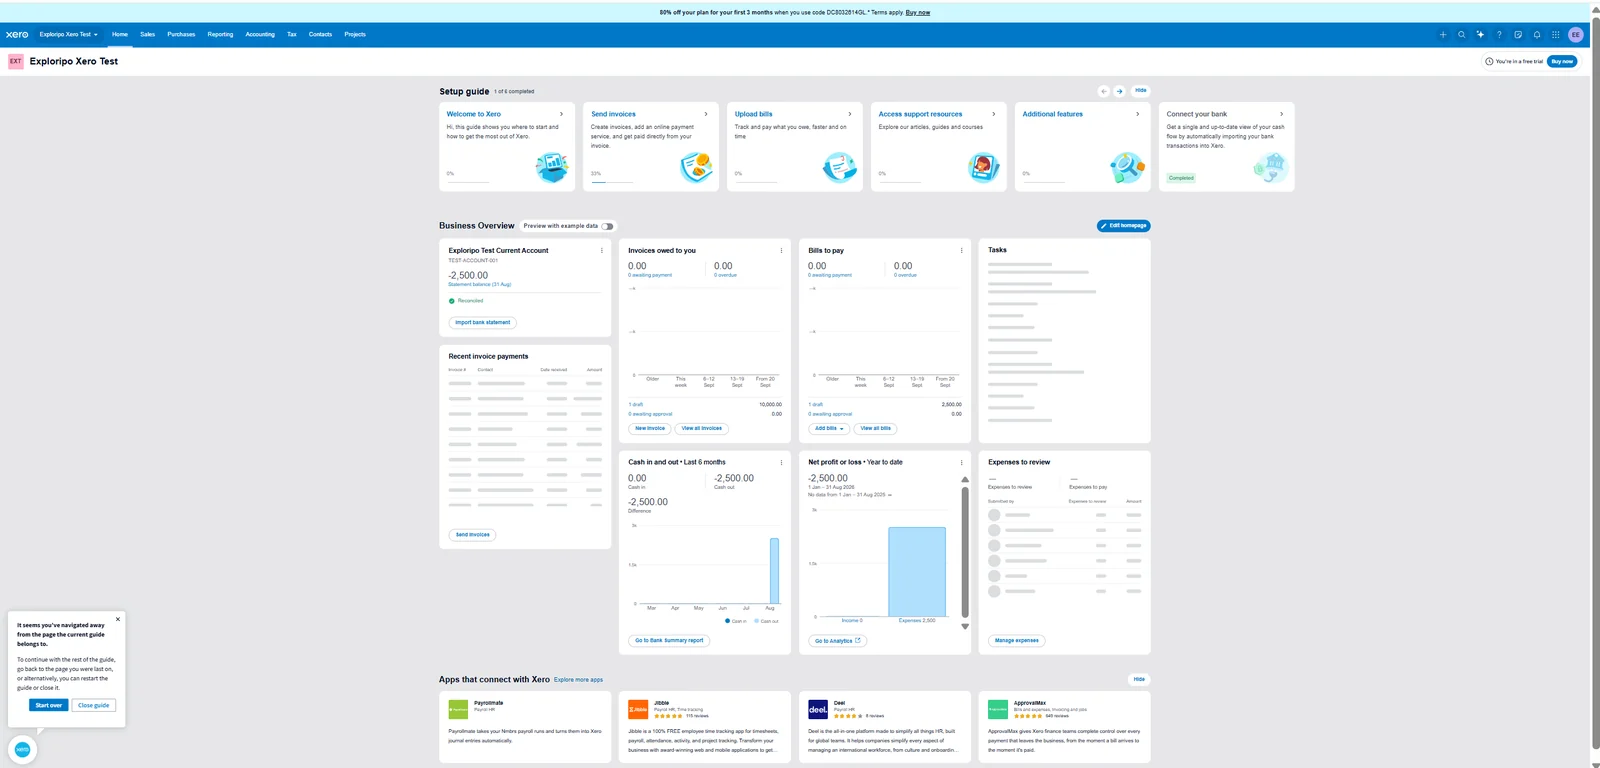Open the Sales menu

148,34
